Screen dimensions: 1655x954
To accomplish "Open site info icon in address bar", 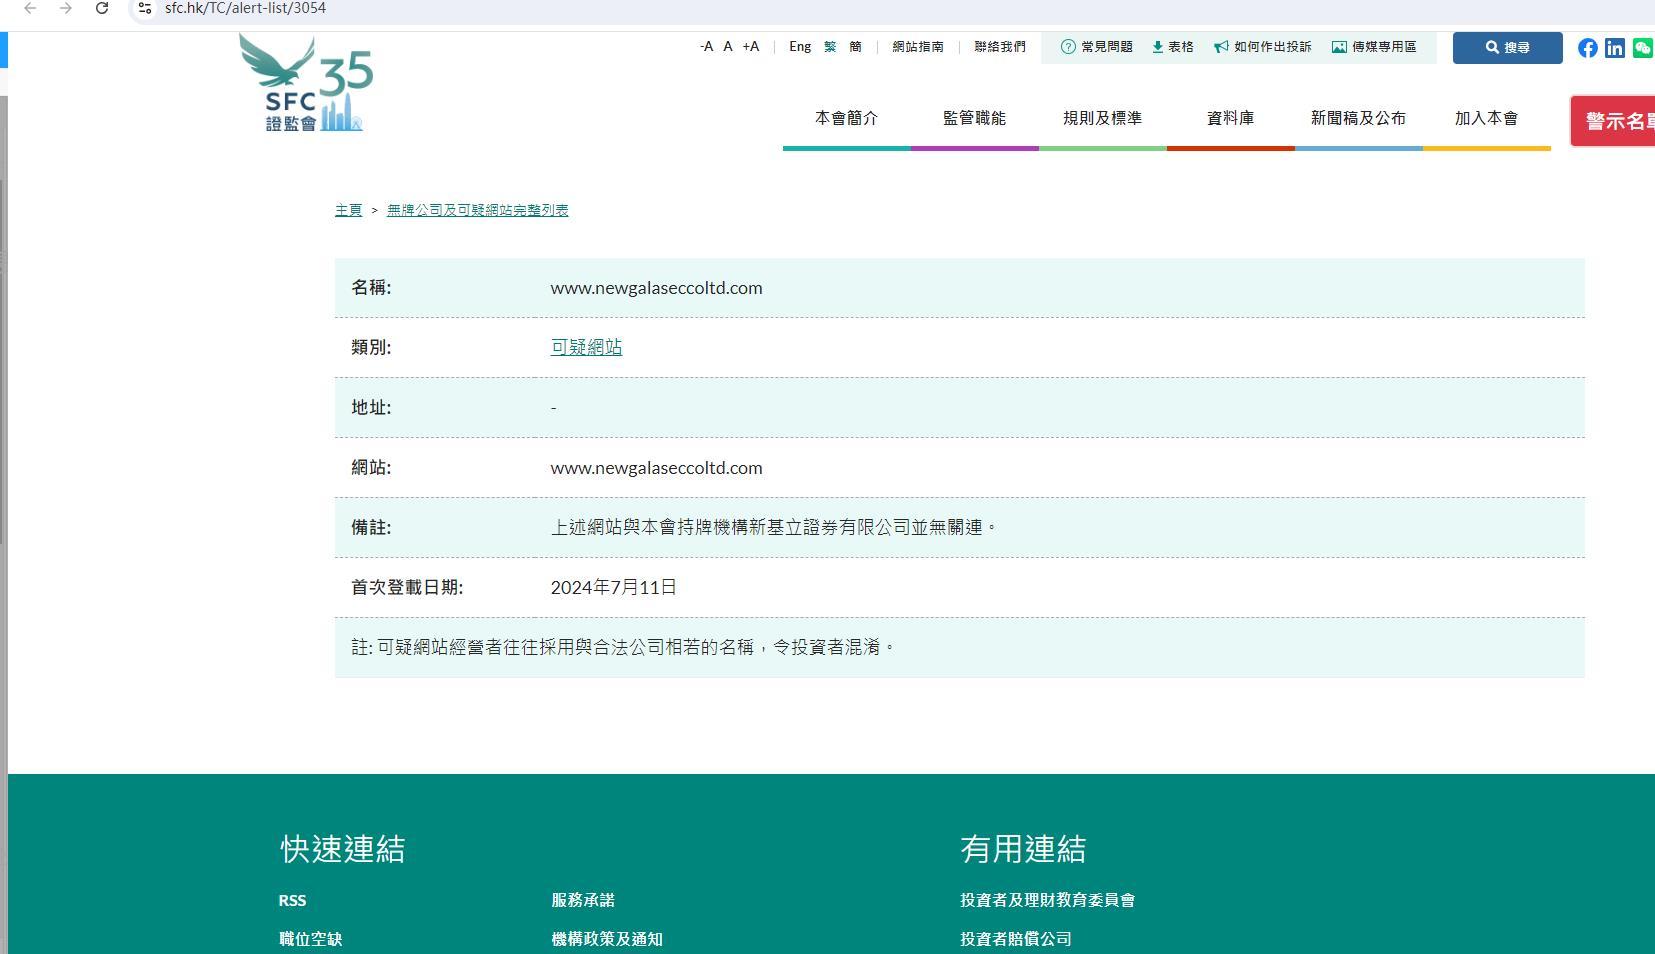I will click(x=145, y=8).
